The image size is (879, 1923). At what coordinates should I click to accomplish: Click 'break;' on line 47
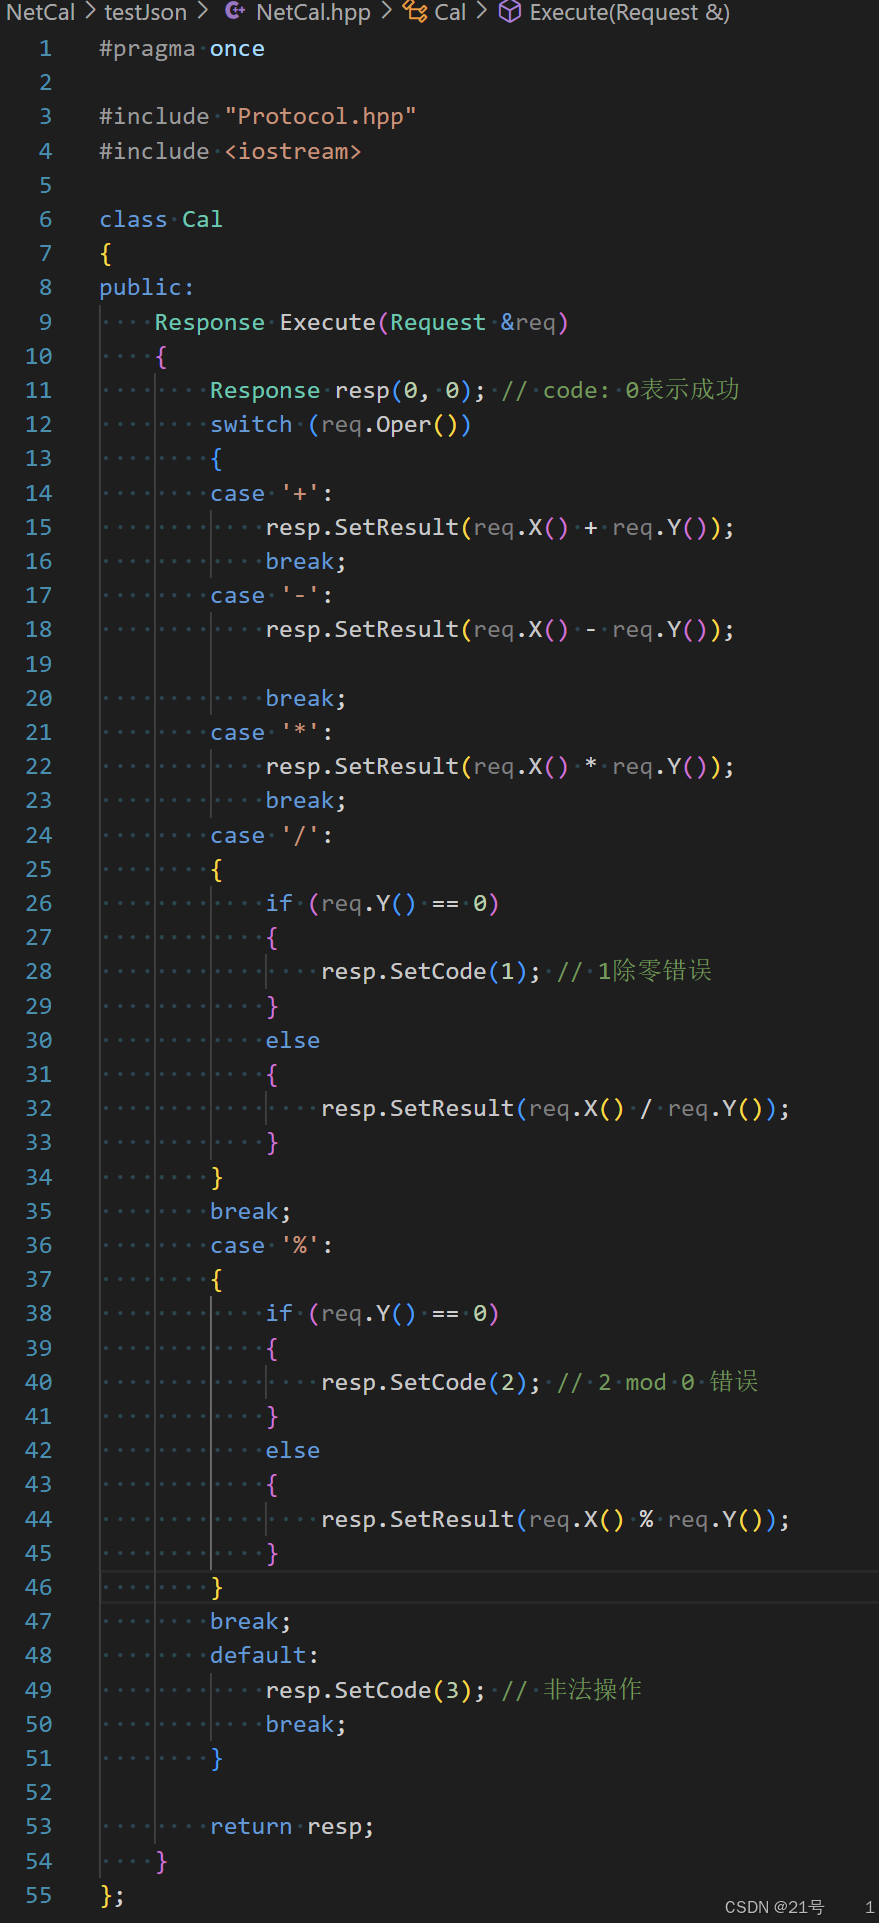(251, 1622)
